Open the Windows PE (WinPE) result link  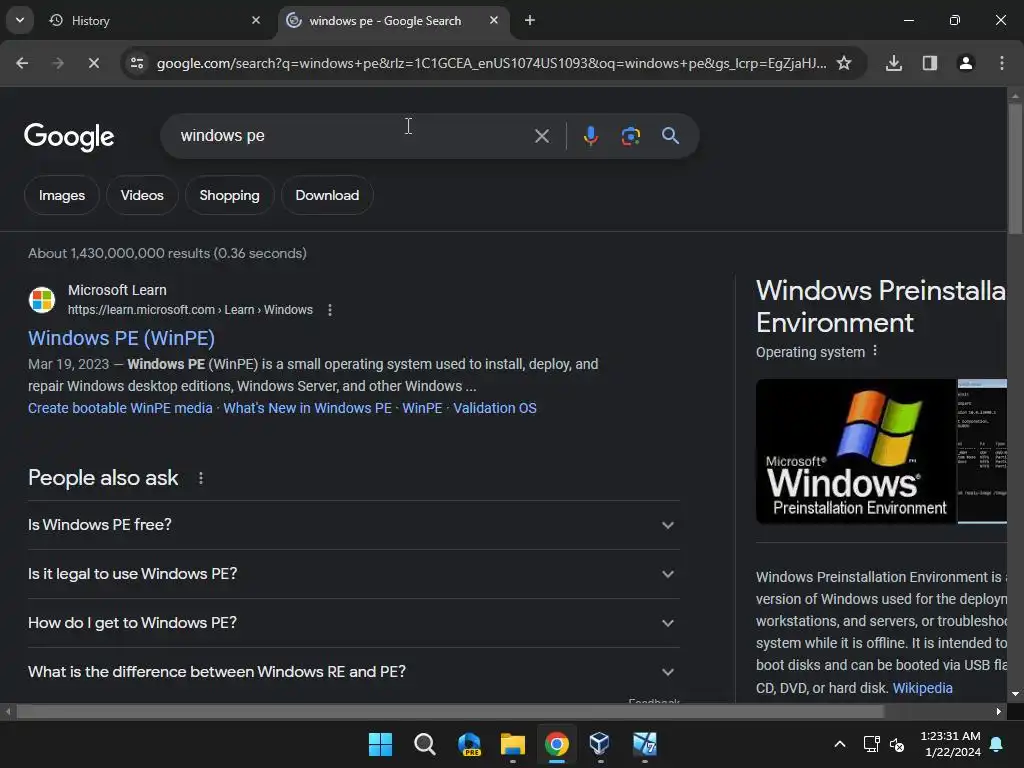[121, 338]
